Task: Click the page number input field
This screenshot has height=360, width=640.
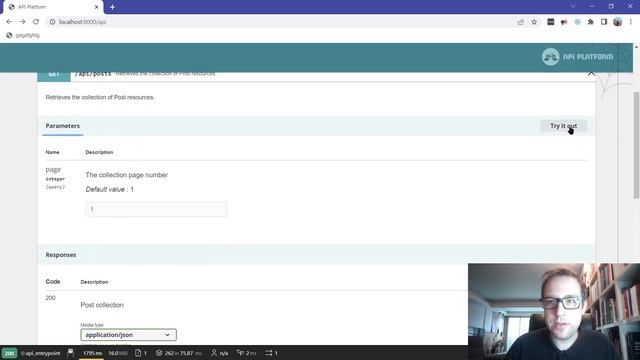Action: [156, 209]
